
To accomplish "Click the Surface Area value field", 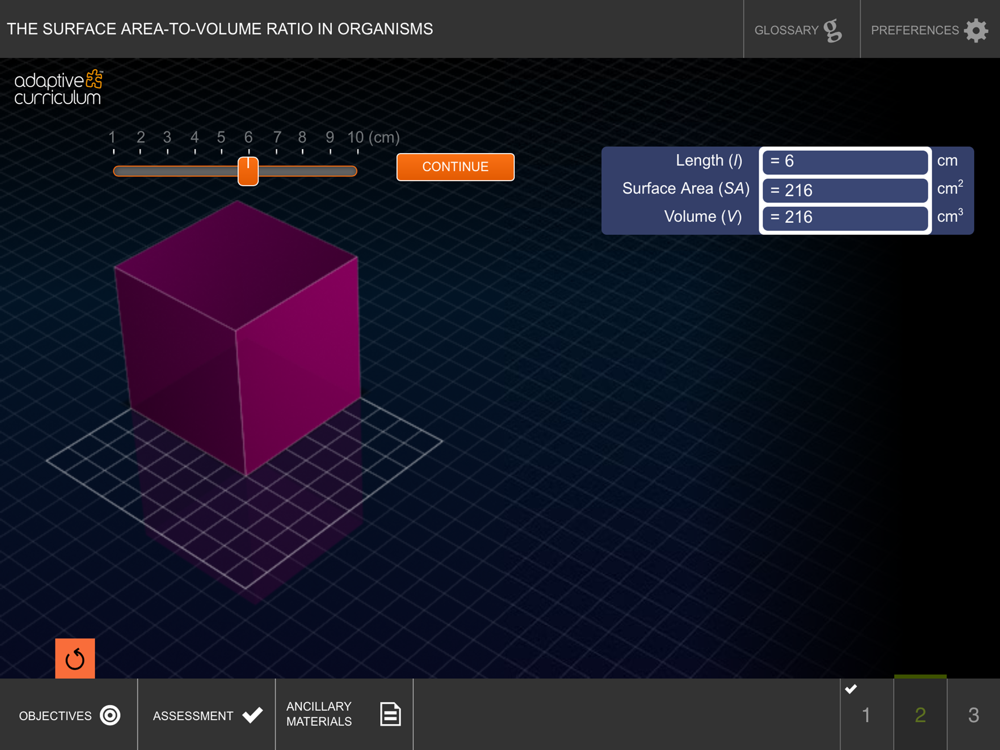I will 845,190.
